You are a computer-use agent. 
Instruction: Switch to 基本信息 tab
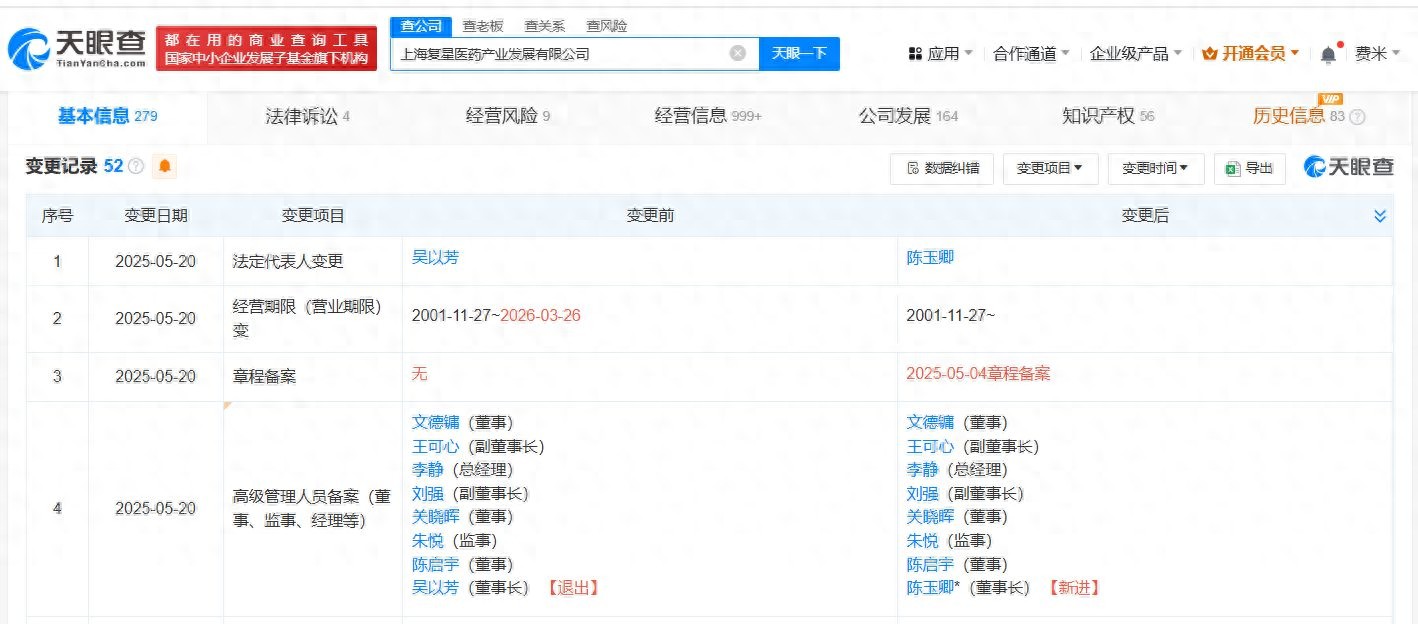coord(107,116)
